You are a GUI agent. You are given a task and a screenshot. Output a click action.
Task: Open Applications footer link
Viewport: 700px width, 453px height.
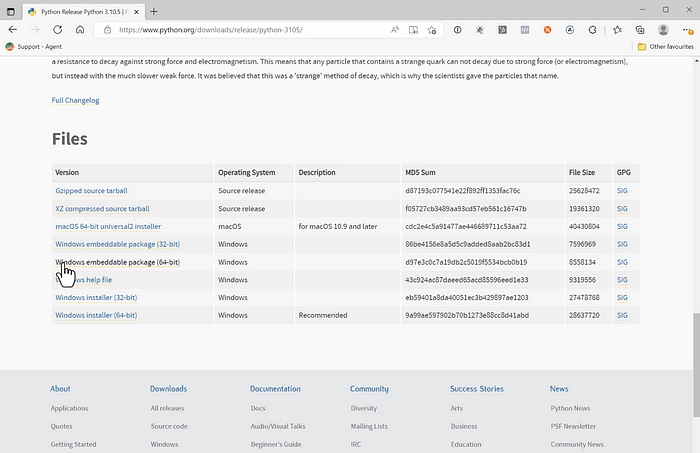coord(69,408)
